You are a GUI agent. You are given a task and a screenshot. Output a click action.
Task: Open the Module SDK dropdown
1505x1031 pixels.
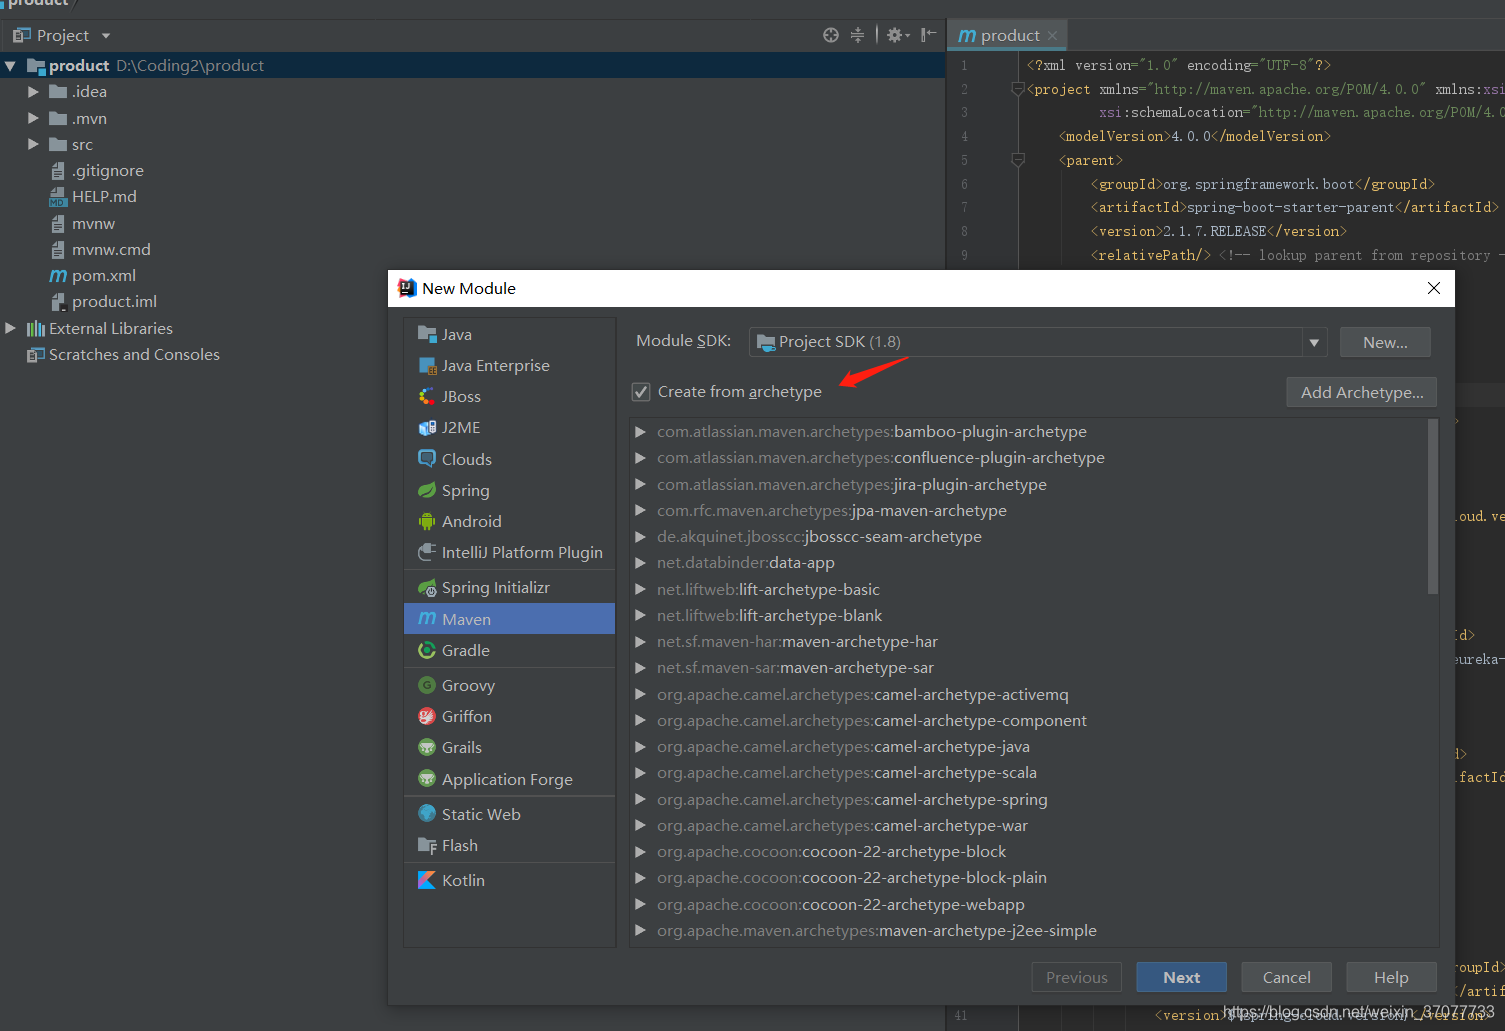pyautogui.click(x=1314, y=342)
